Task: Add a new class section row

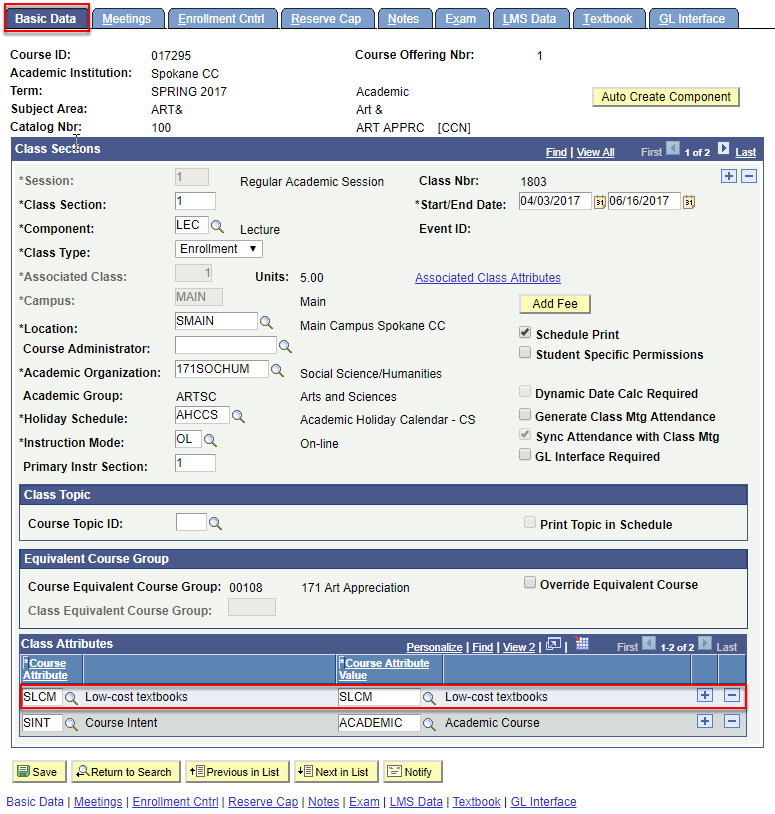Action: click(729, 176)
